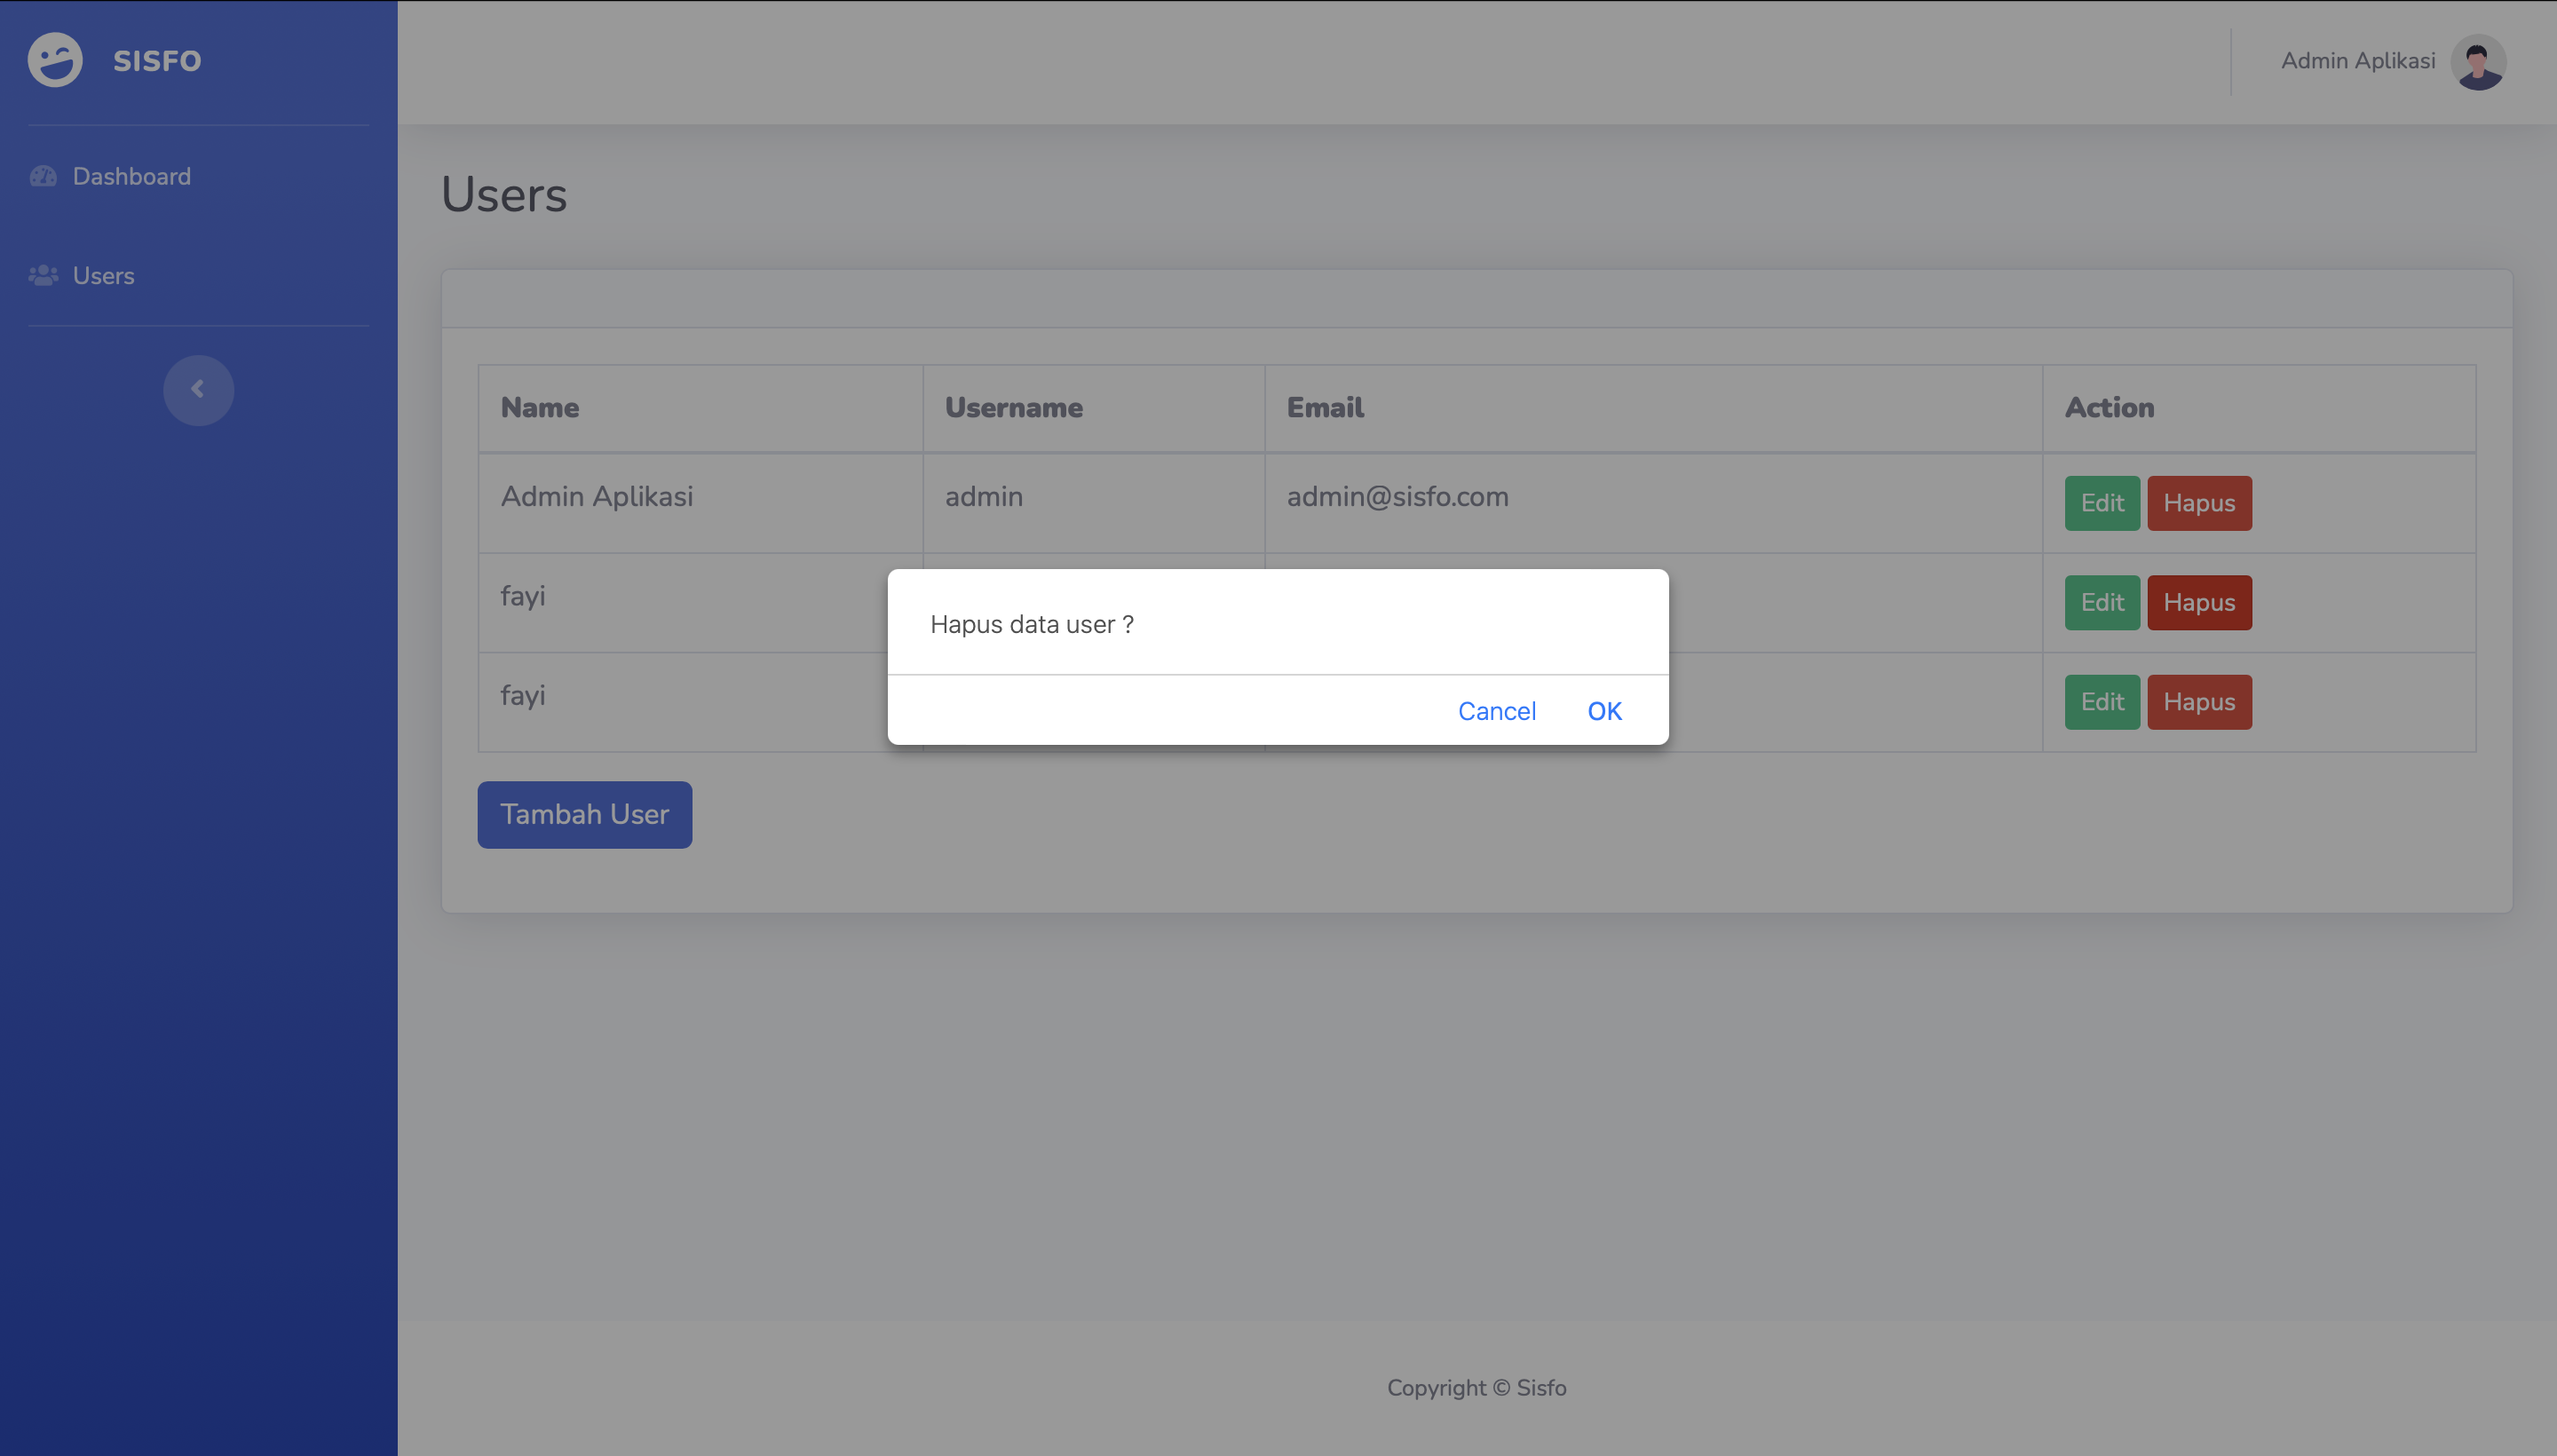Click Hapus for Admin Aplikasi row
Image resolution: width=2557 pixels, height=1456 pixels.
2198,503
